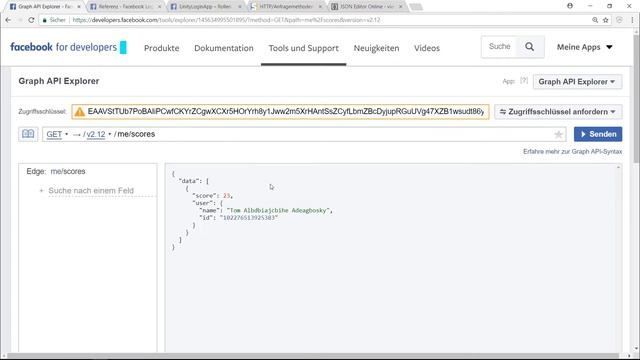This screenshot has width=640, height=360.
Task: Click the name Tom Albdbiajcbihe Adeagbosky
Action: click(x=279, y=211)
